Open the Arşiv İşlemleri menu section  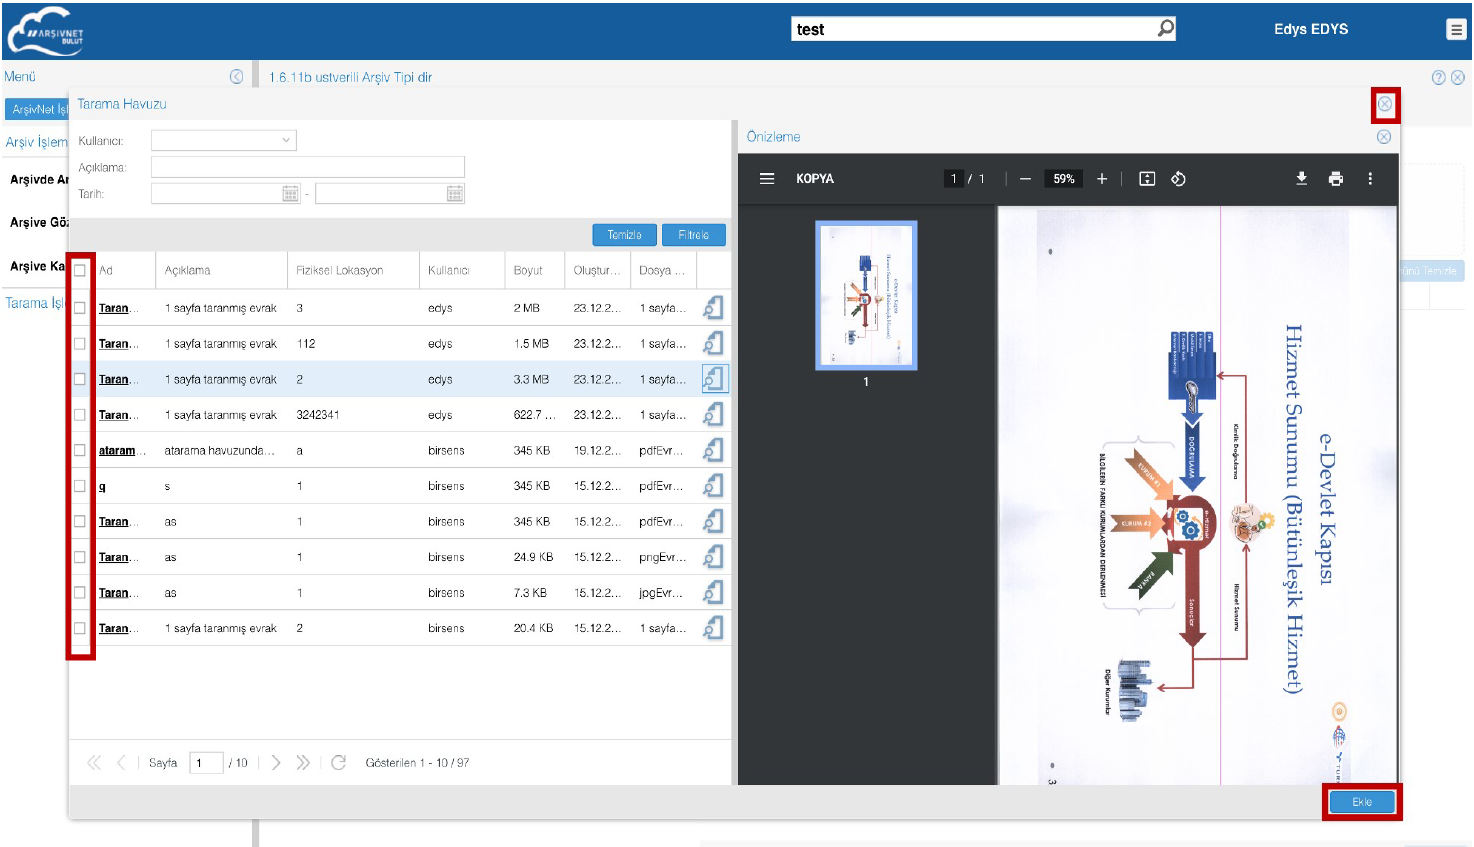[x=36, y=142]
